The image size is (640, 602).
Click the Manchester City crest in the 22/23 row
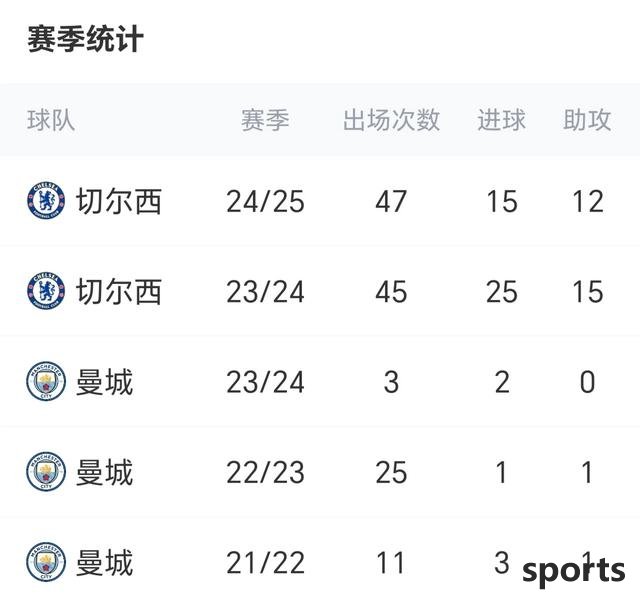click(46, 472)
